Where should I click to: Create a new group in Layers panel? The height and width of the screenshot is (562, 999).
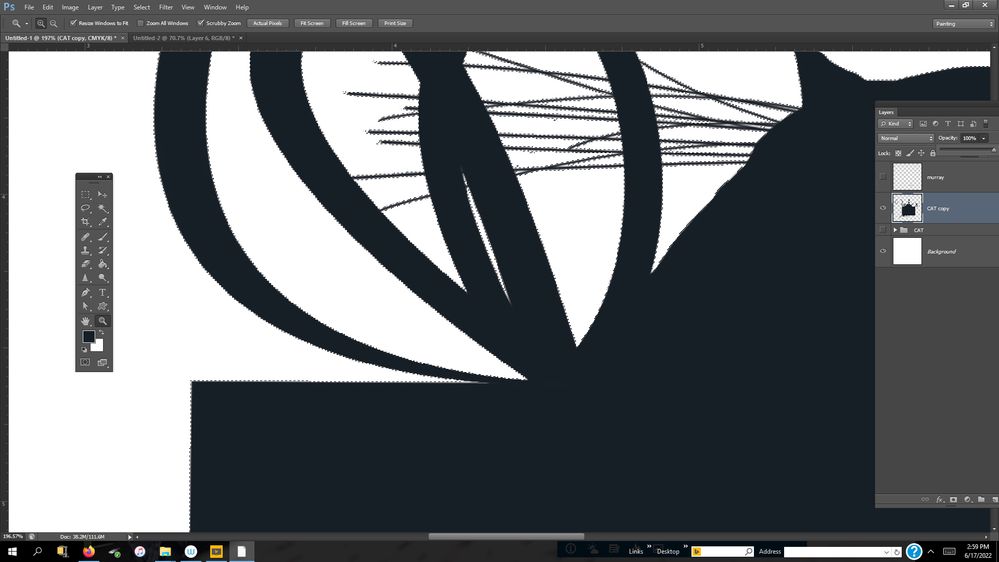(981, 500)
